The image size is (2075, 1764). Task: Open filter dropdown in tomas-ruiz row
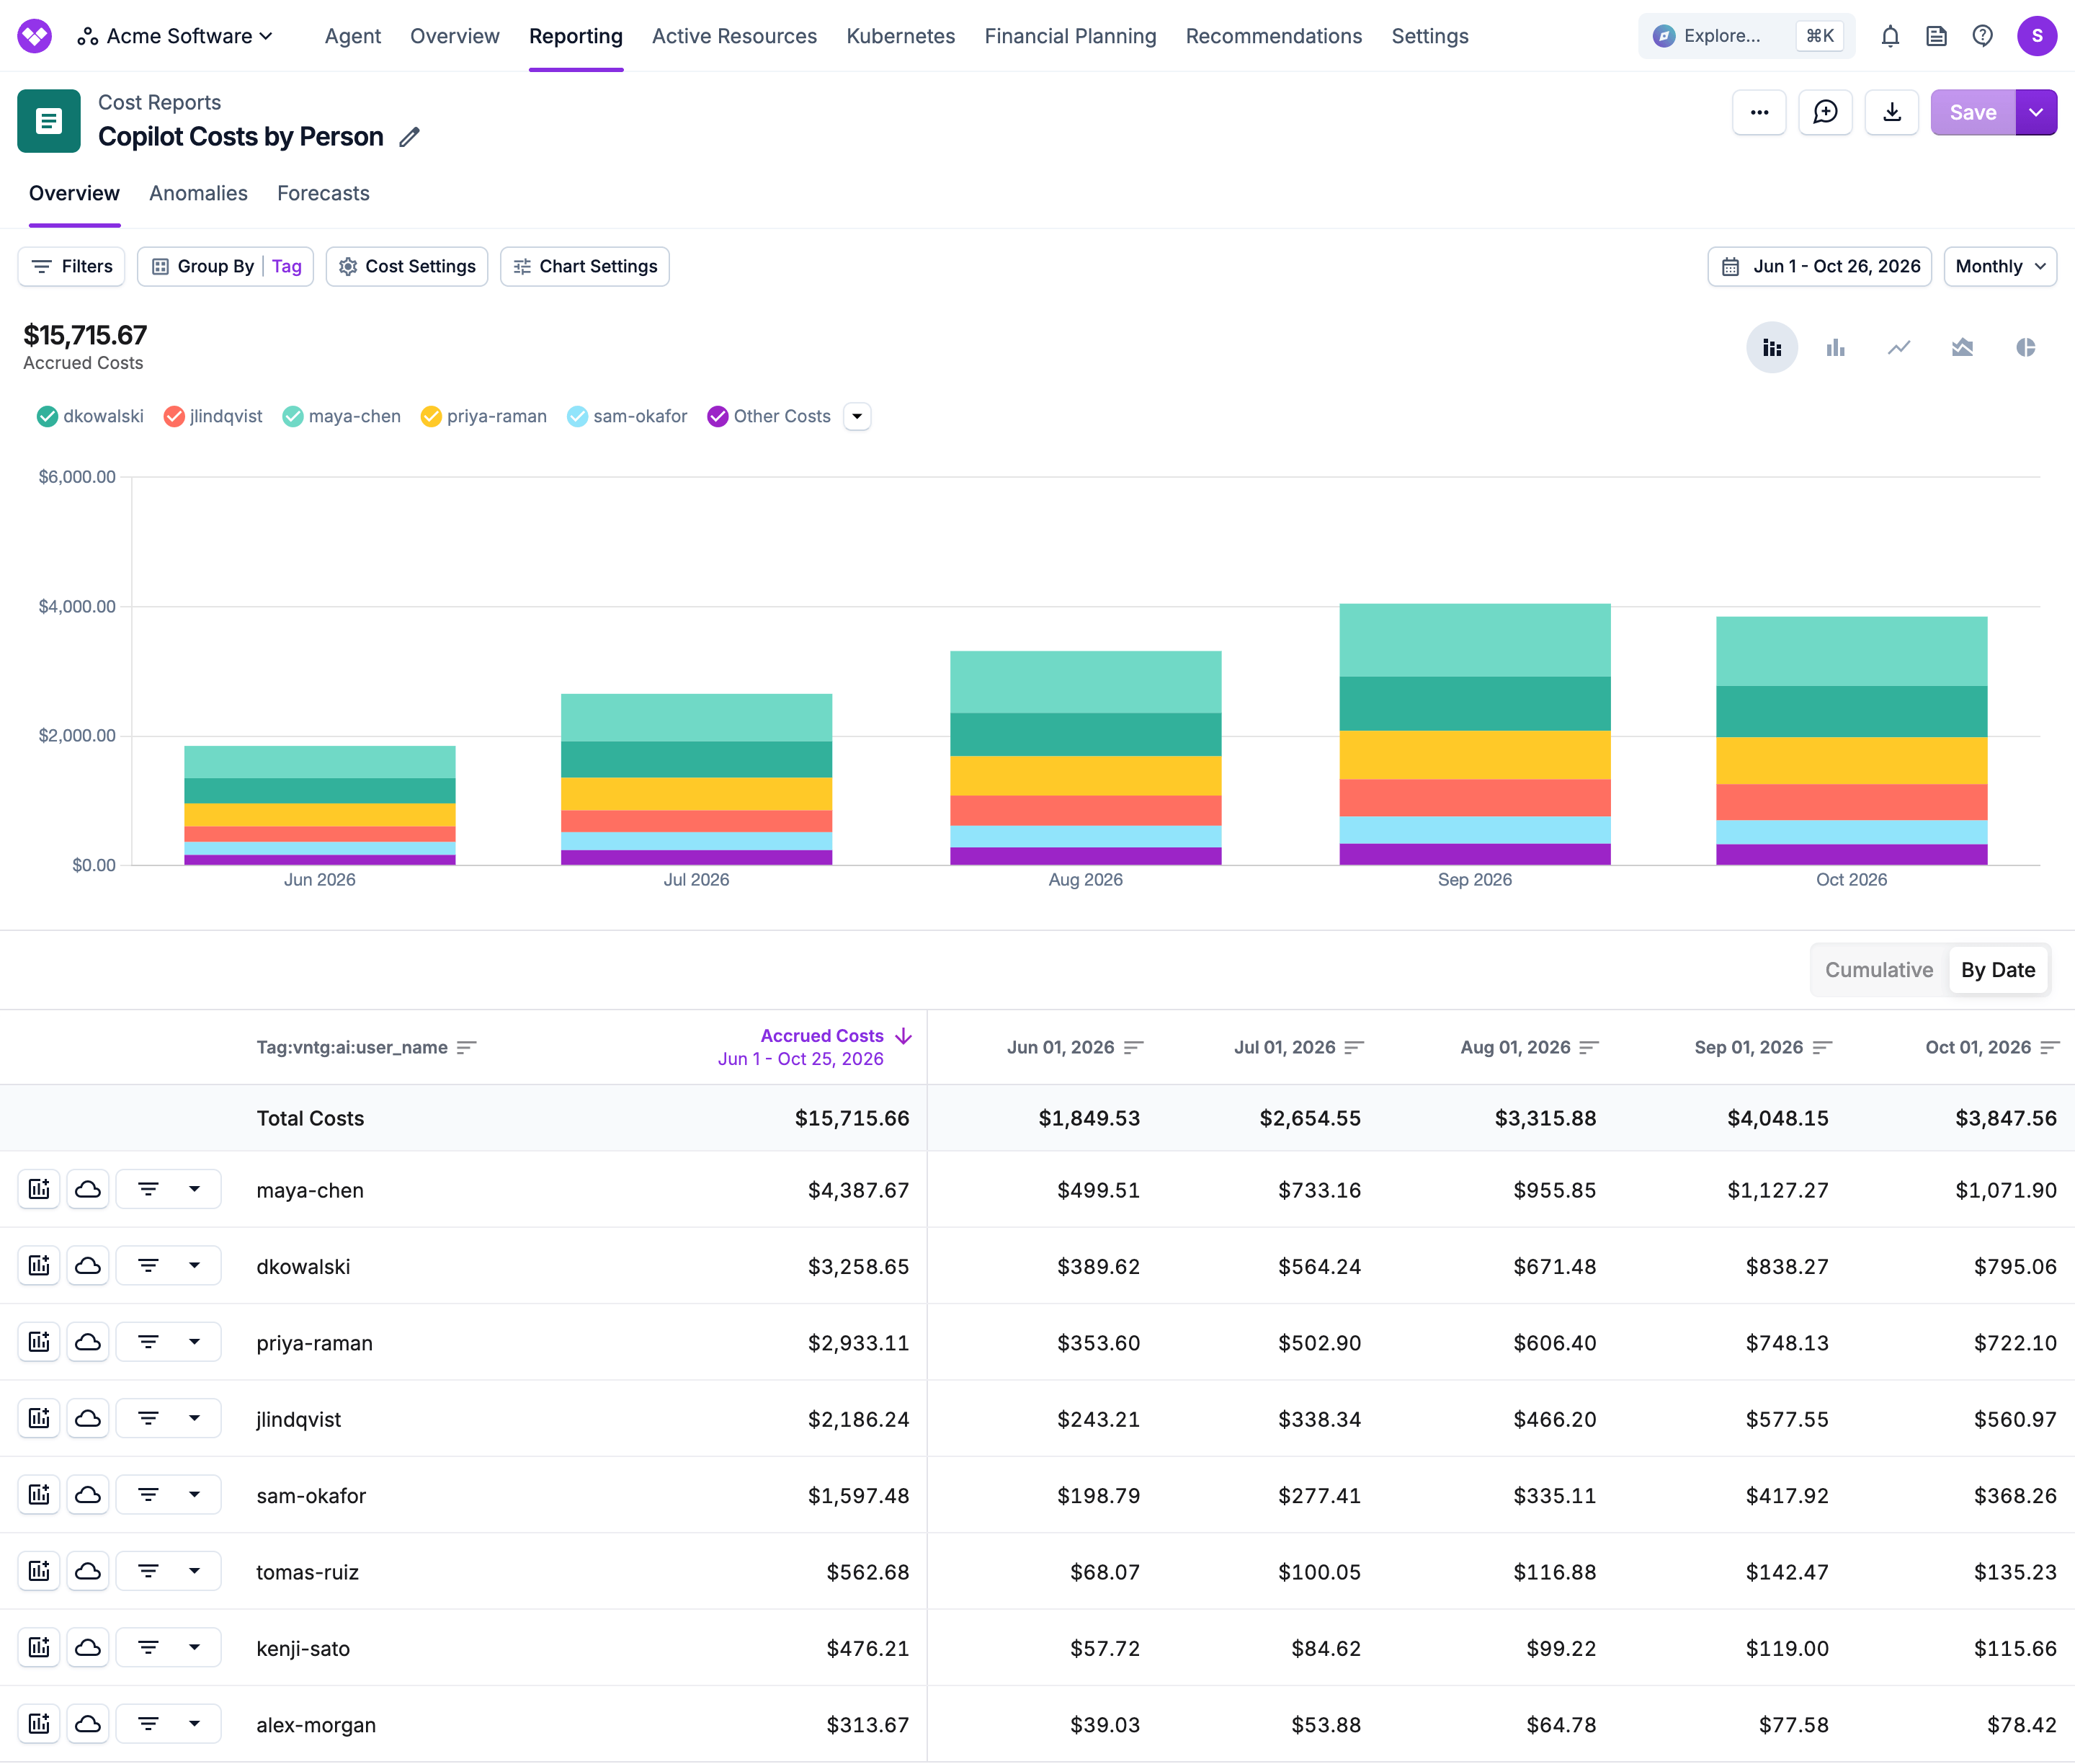(x=168, y=1571)
